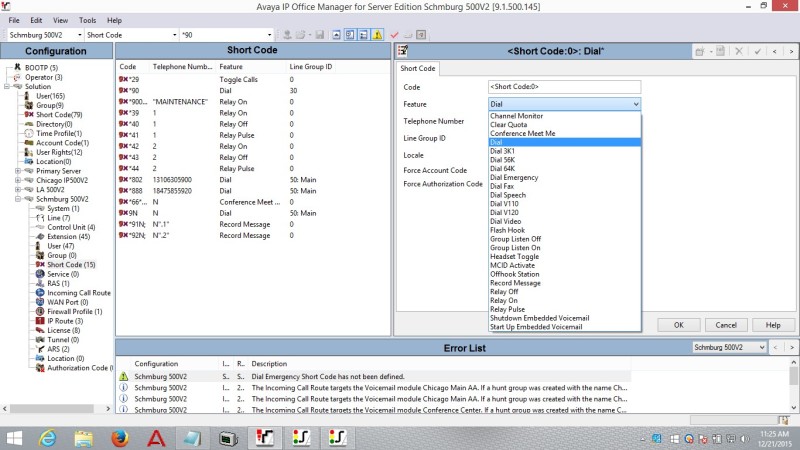
Task: Open File Explorer from the taskbar
Action: tap(84, 438)
